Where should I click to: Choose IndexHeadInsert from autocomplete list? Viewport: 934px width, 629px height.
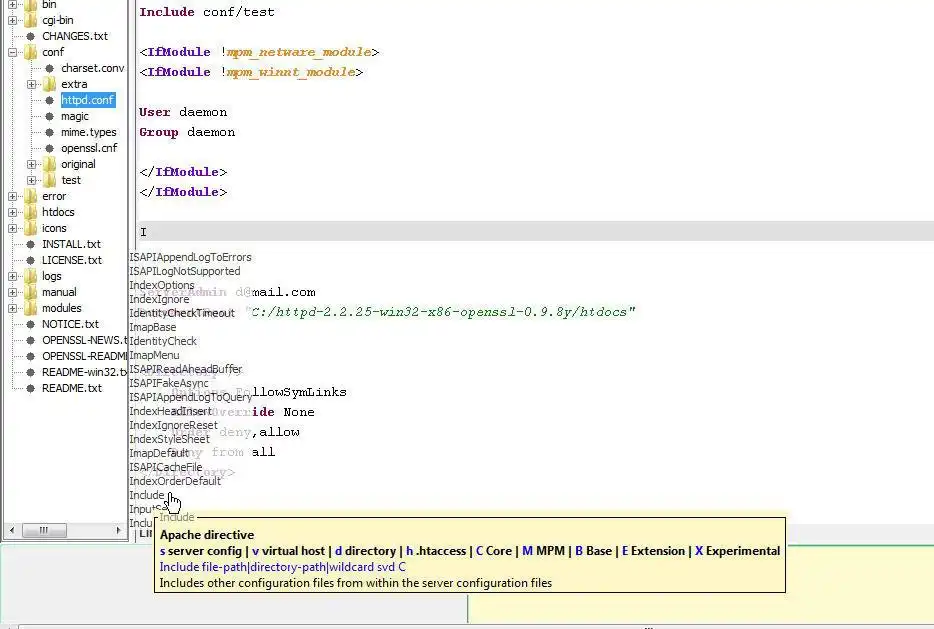[x=170, y=411]
